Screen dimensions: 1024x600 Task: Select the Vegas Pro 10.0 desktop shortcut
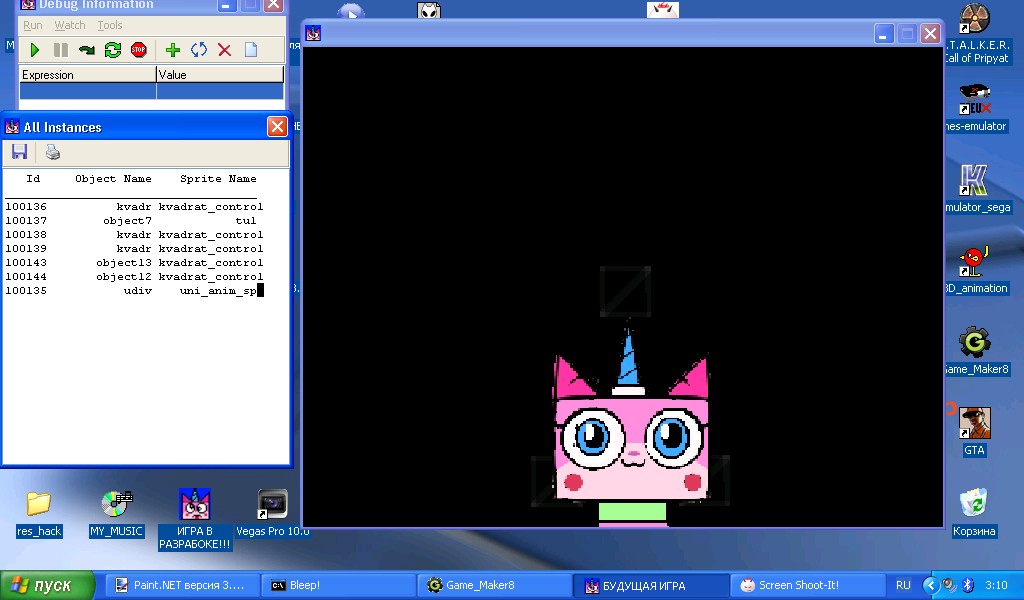click(x=272, y=513)
